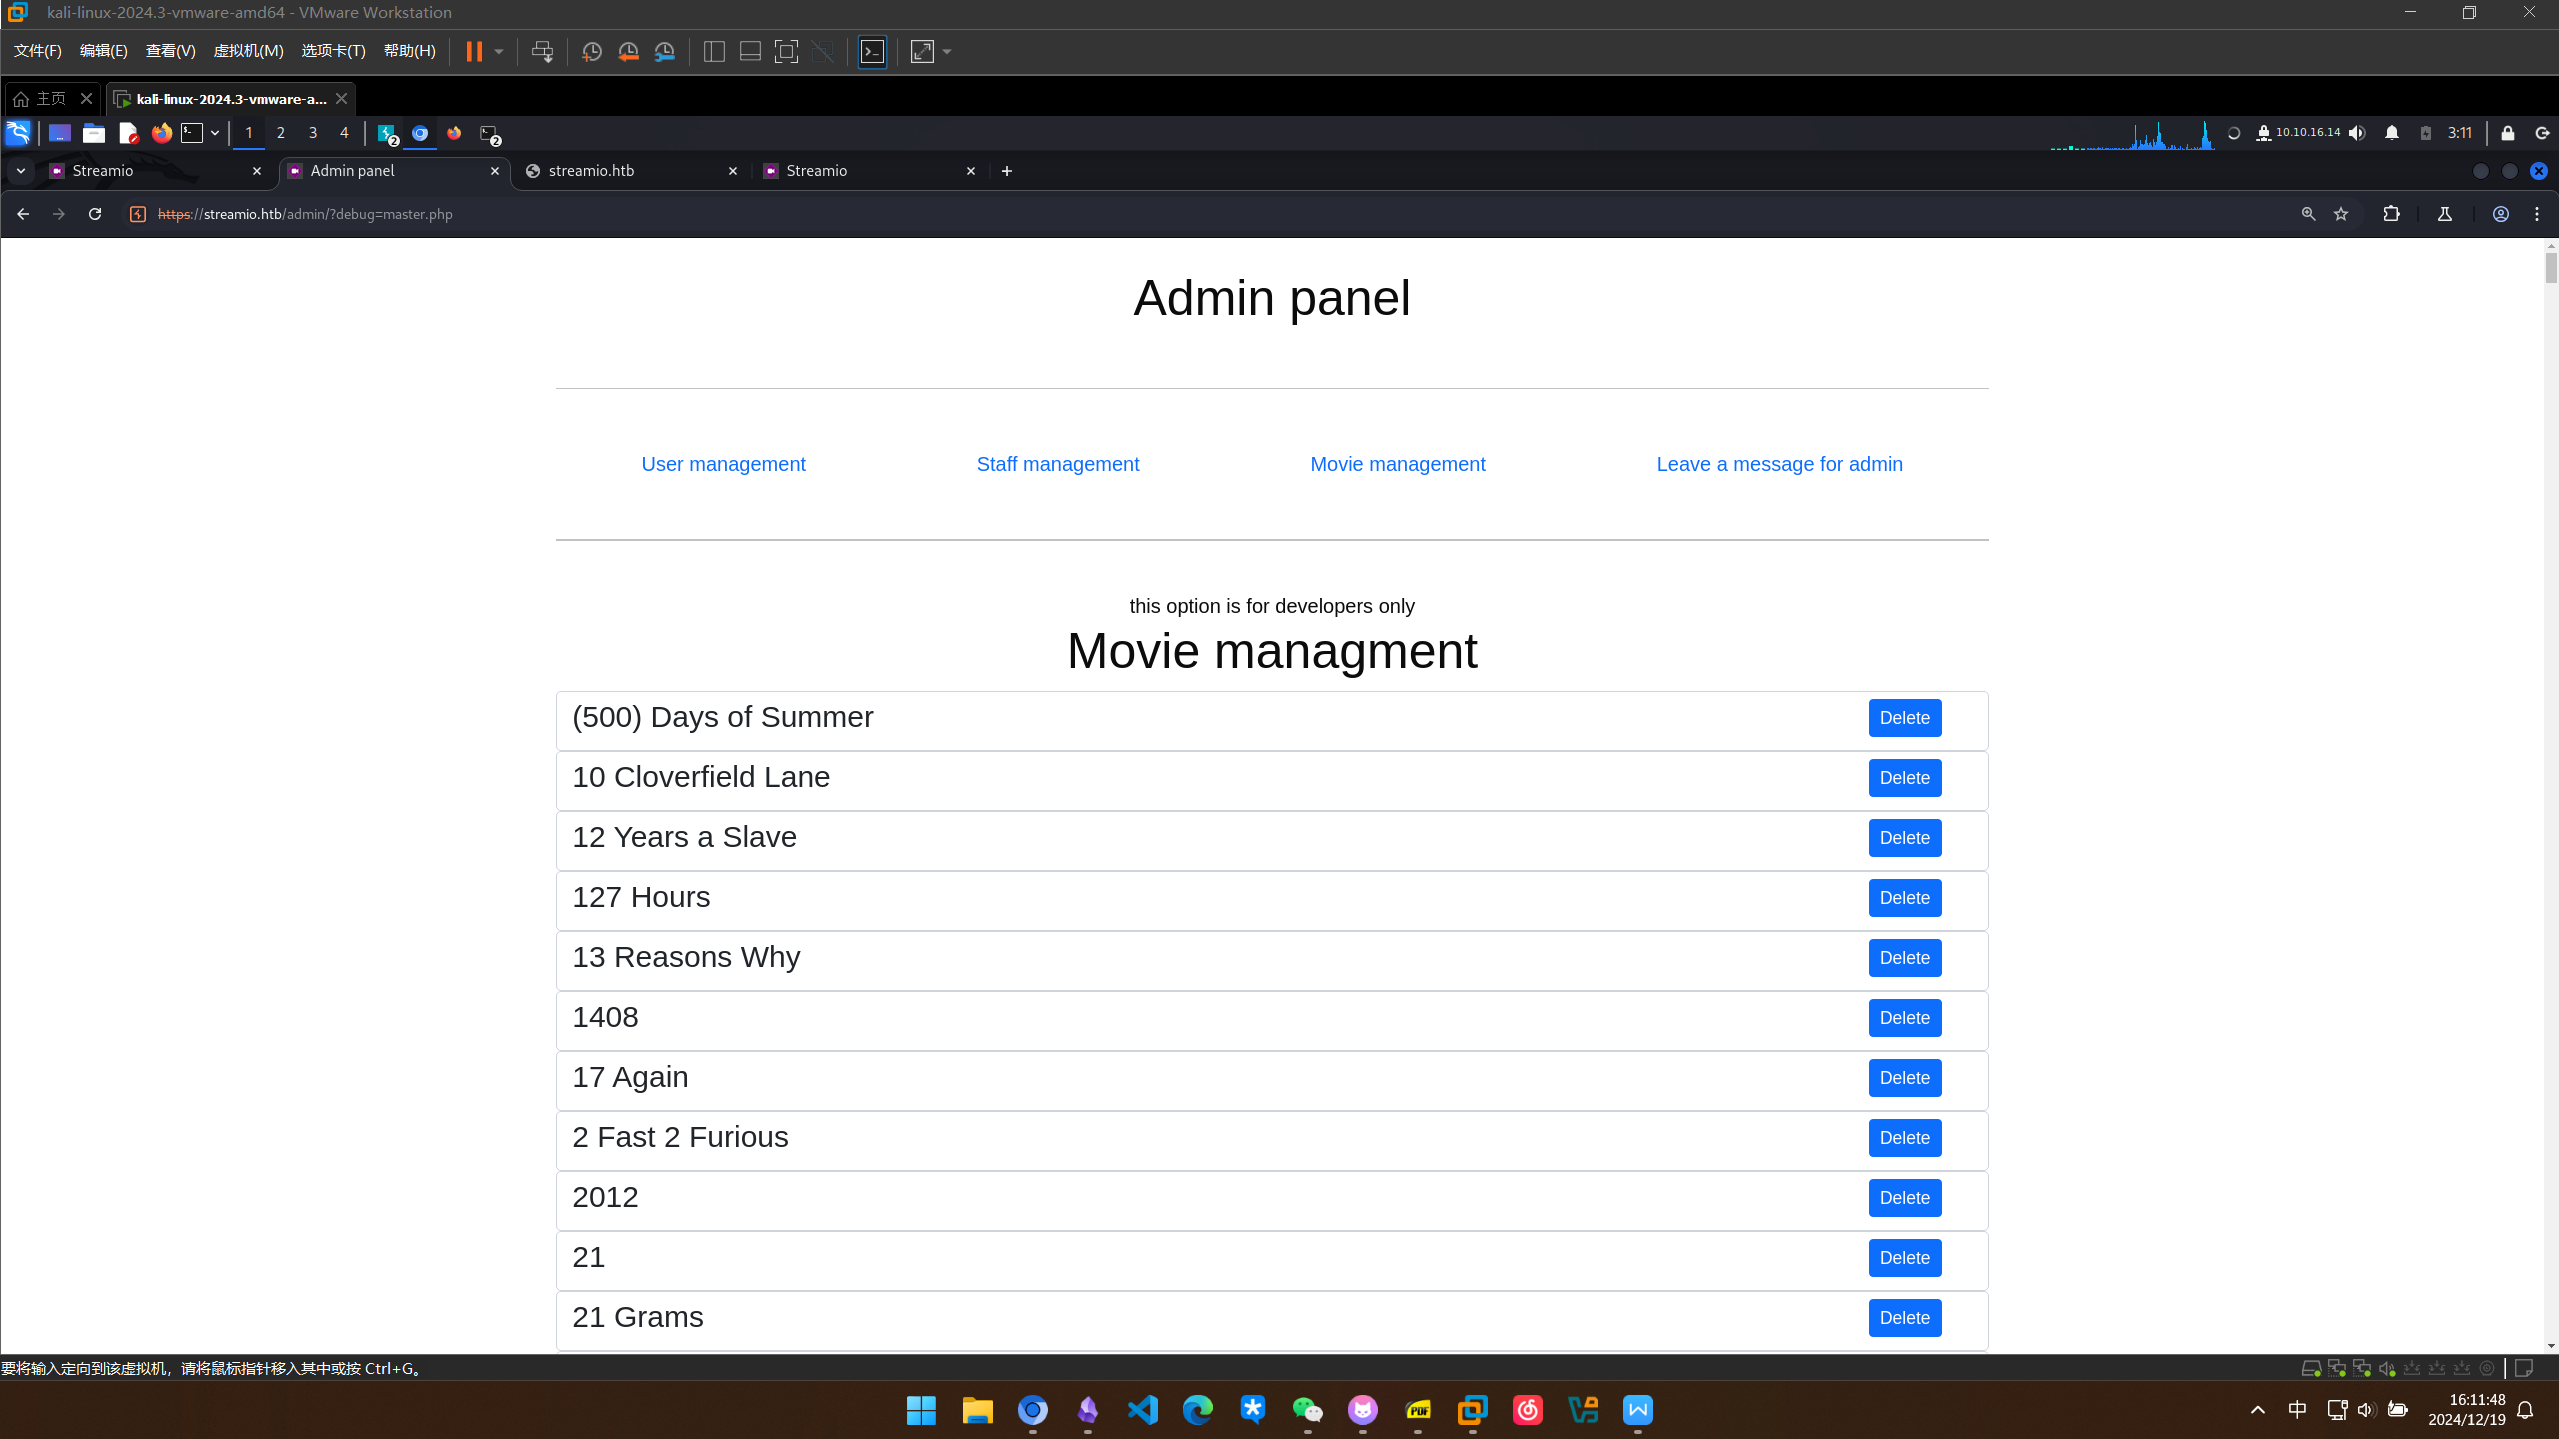Launch Firefox from Kali panel

tap(161, 133)
